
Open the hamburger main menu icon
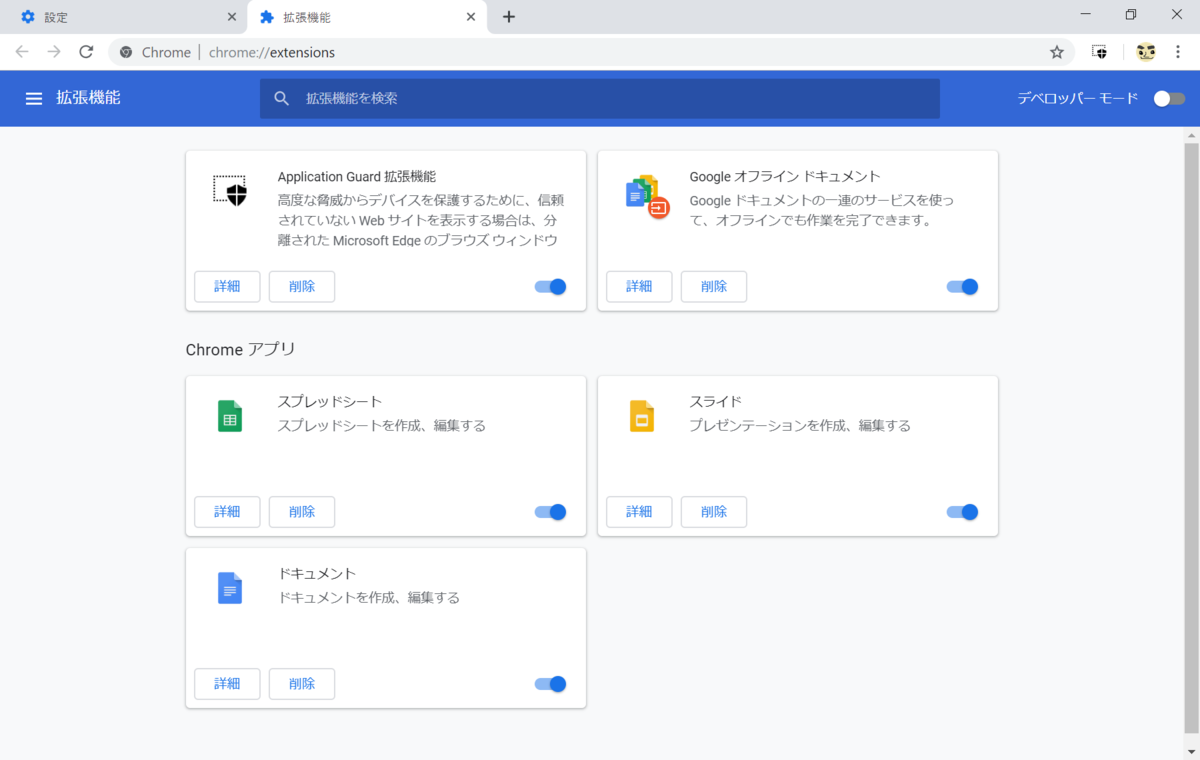pos(34,98)
